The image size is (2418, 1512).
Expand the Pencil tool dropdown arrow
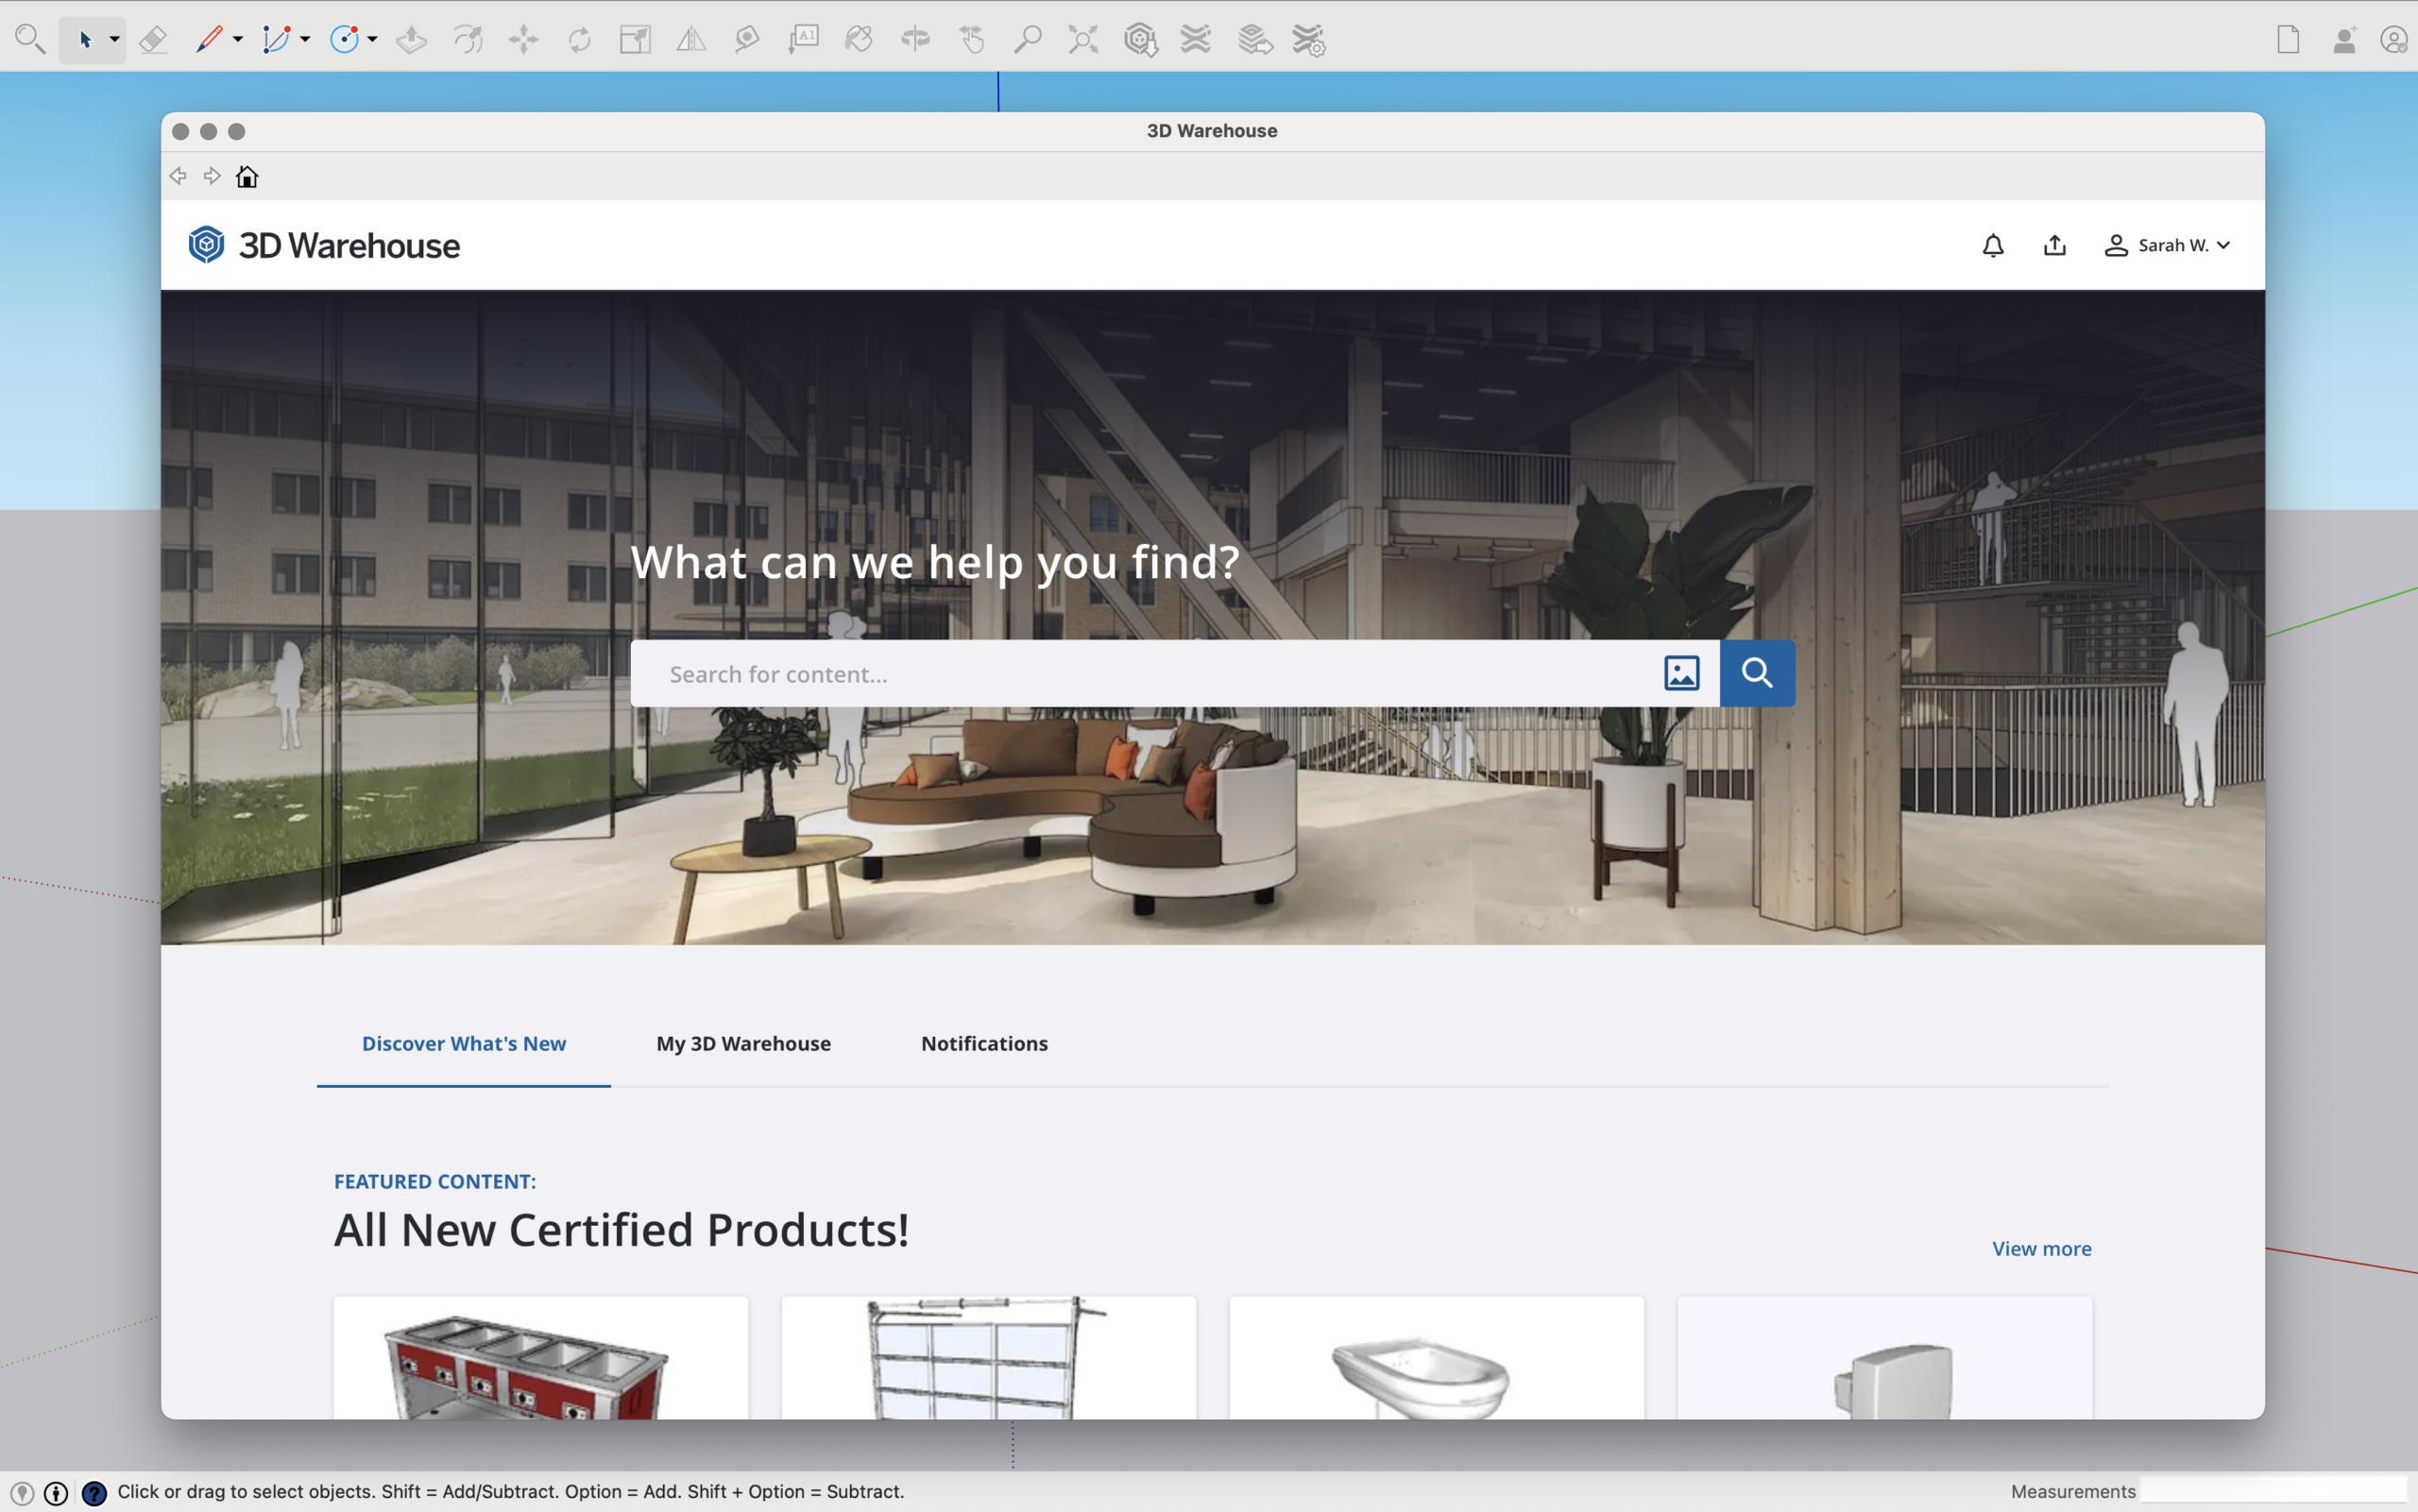(238, 40)
